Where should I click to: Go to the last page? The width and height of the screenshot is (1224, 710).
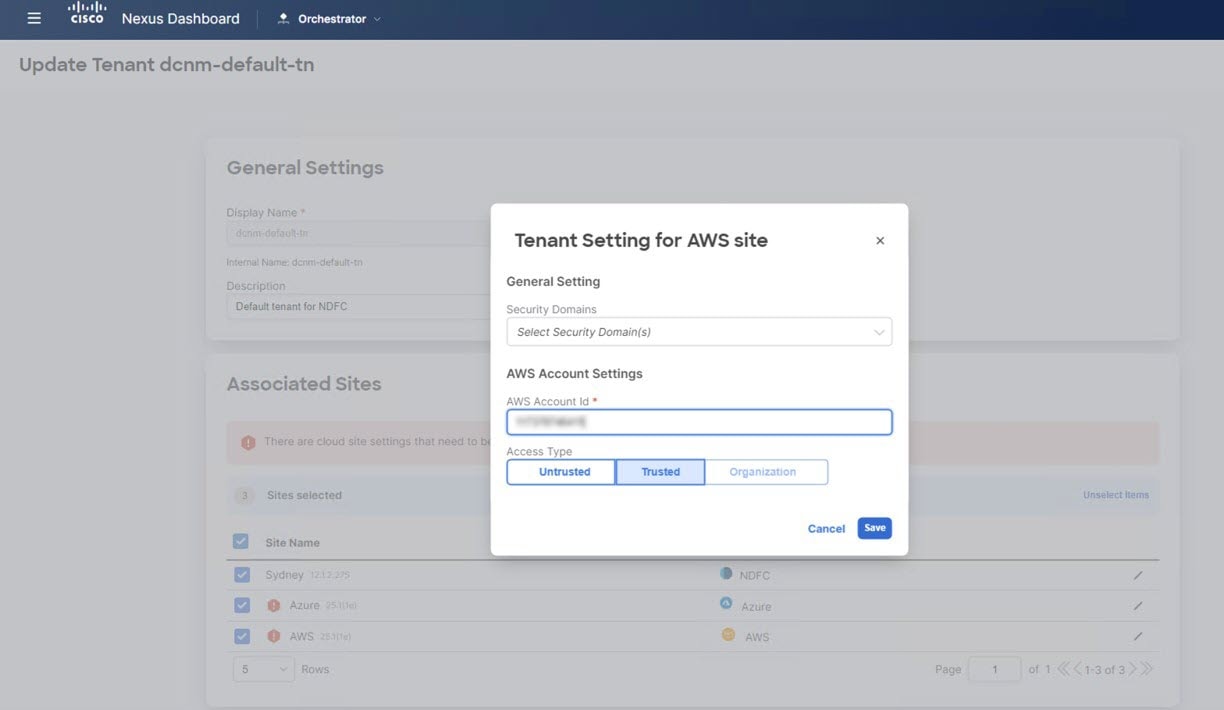tap(1146, 669)
